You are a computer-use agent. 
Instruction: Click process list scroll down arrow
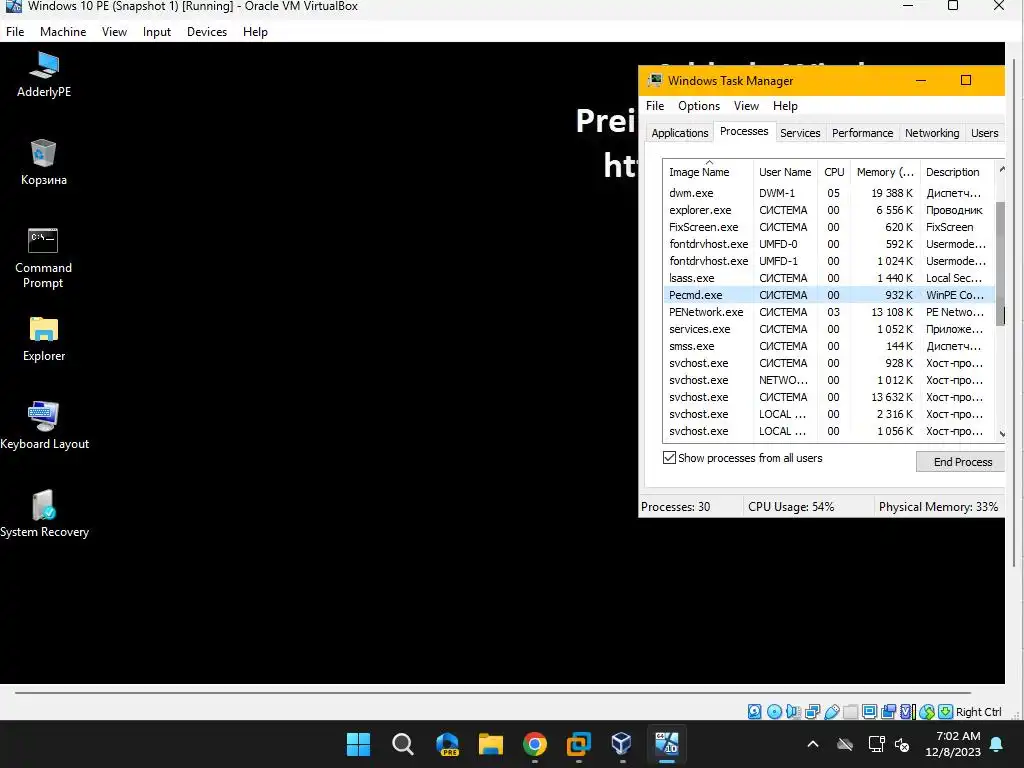[x=1001, y=434]
